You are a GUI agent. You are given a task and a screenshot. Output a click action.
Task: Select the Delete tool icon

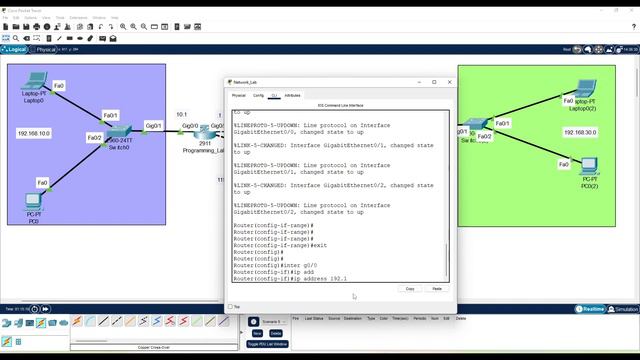point(27,38)
